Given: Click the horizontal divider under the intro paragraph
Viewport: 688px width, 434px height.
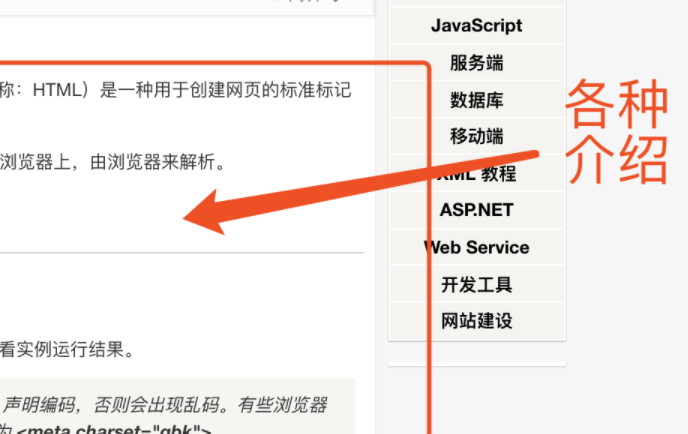Looking at the screenshot, I should [180, 252].
